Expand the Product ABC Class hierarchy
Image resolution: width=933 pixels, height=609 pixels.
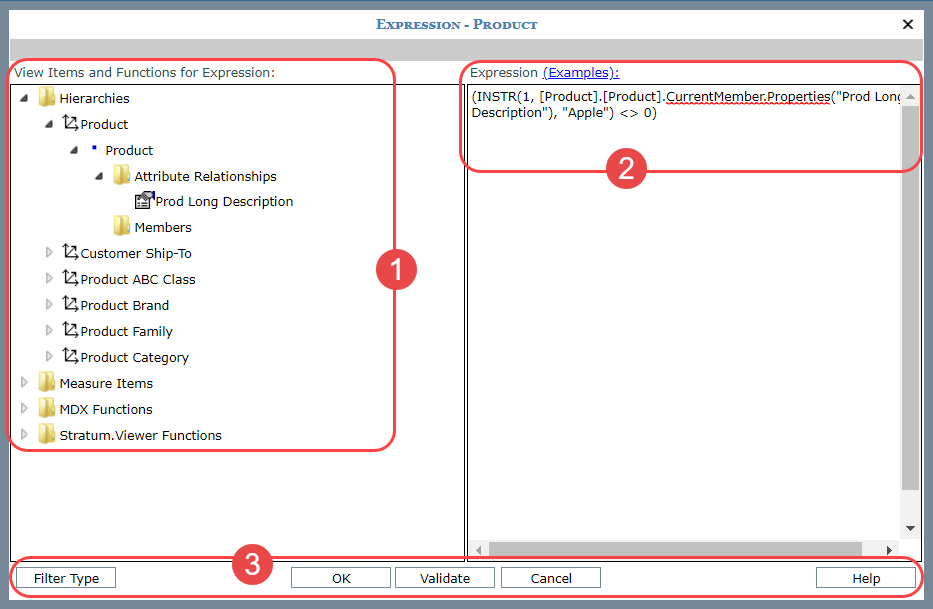(49, 279)
